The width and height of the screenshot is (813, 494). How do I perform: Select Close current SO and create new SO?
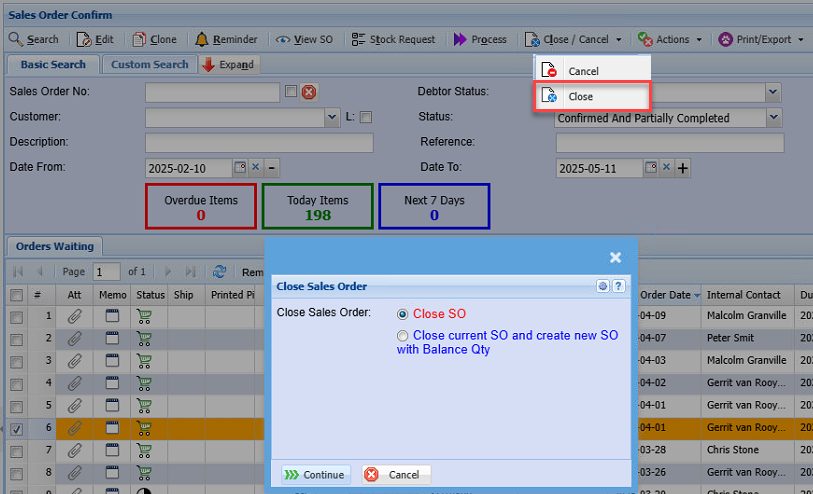click(x=402, y=336)
